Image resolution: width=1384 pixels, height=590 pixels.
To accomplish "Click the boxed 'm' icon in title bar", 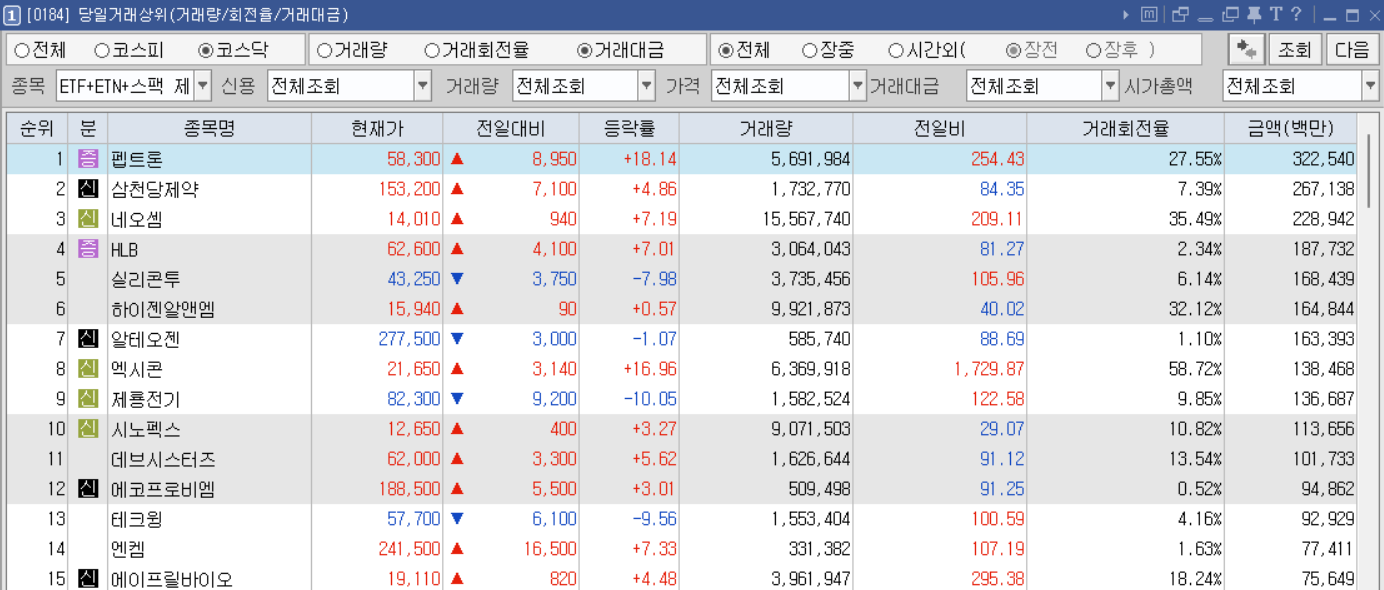I will (x=1149, y=14).
